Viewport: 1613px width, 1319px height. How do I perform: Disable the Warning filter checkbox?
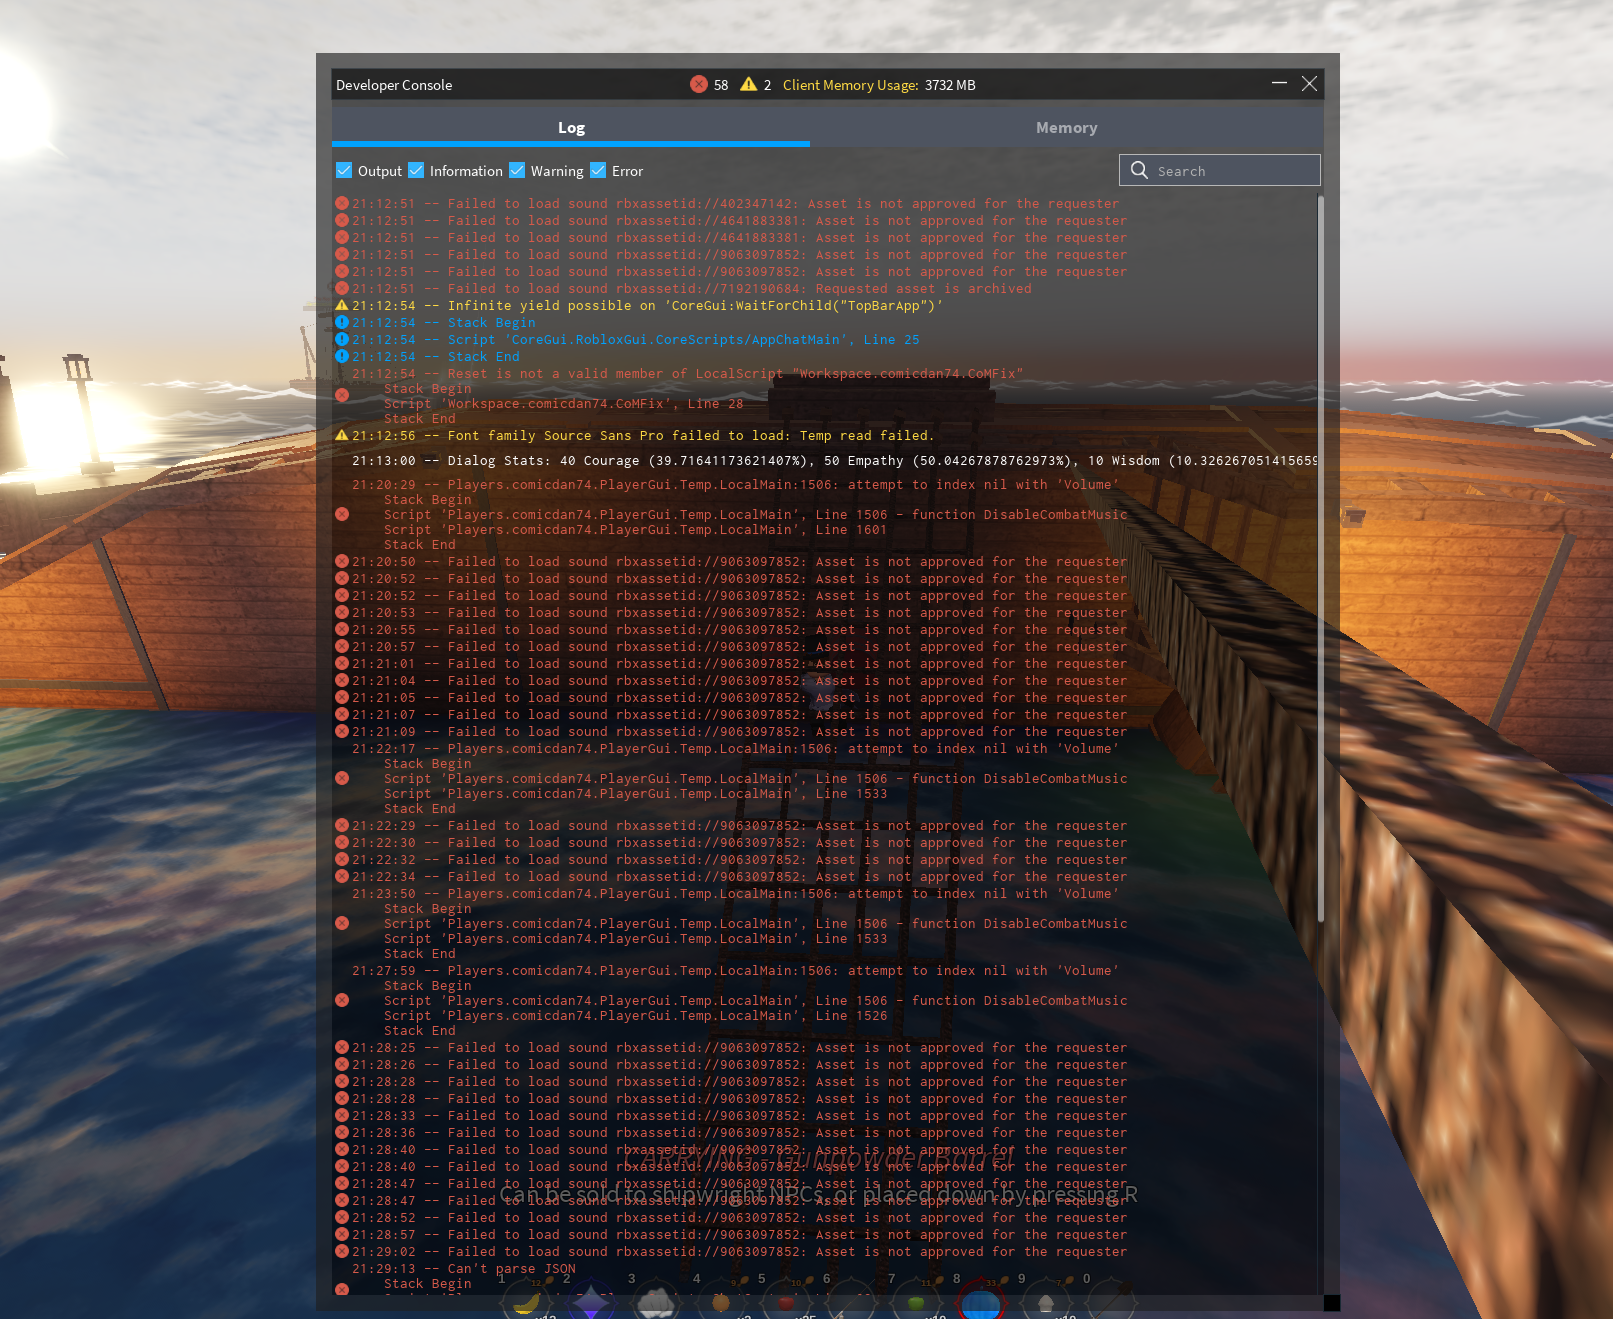point(517,171)
